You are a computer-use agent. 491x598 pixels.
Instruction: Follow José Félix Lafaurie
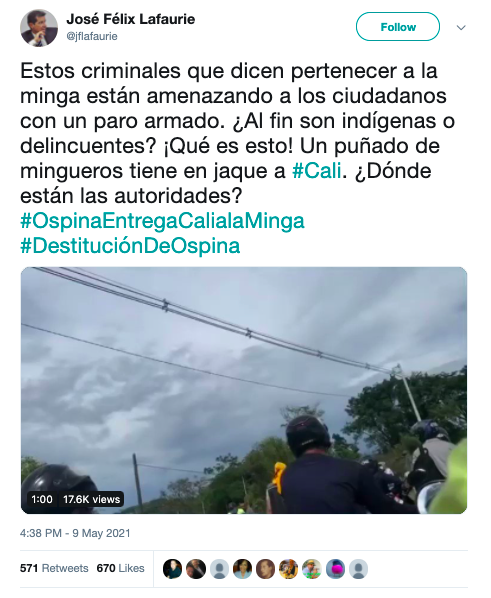click(x=398, y=27)
